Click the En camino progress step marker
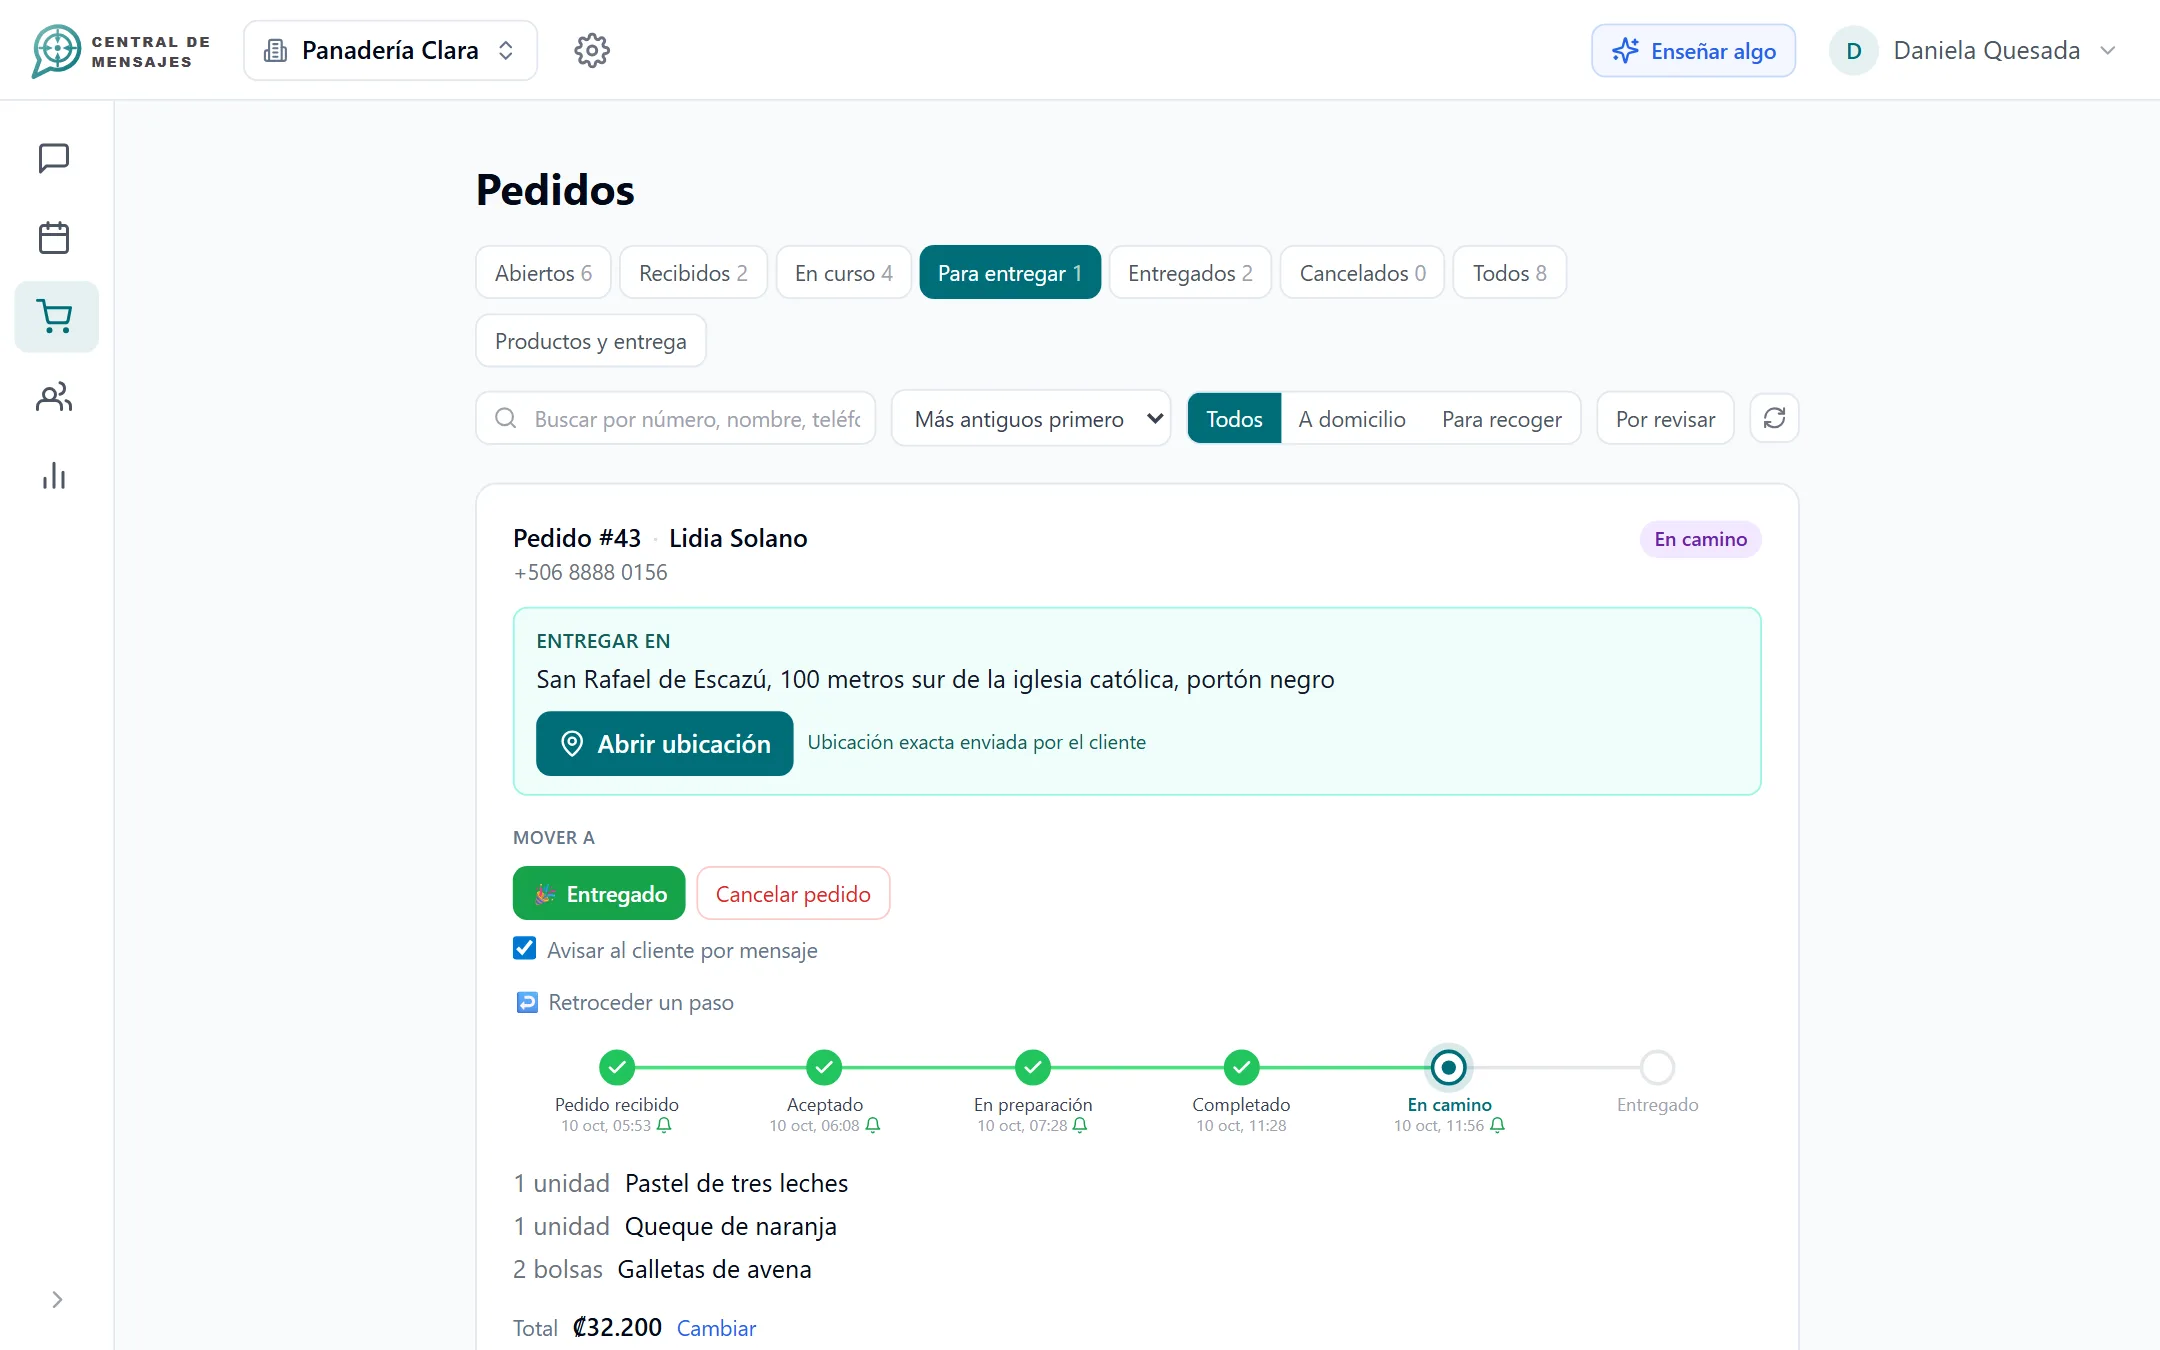 [x=1448, y=1067]
